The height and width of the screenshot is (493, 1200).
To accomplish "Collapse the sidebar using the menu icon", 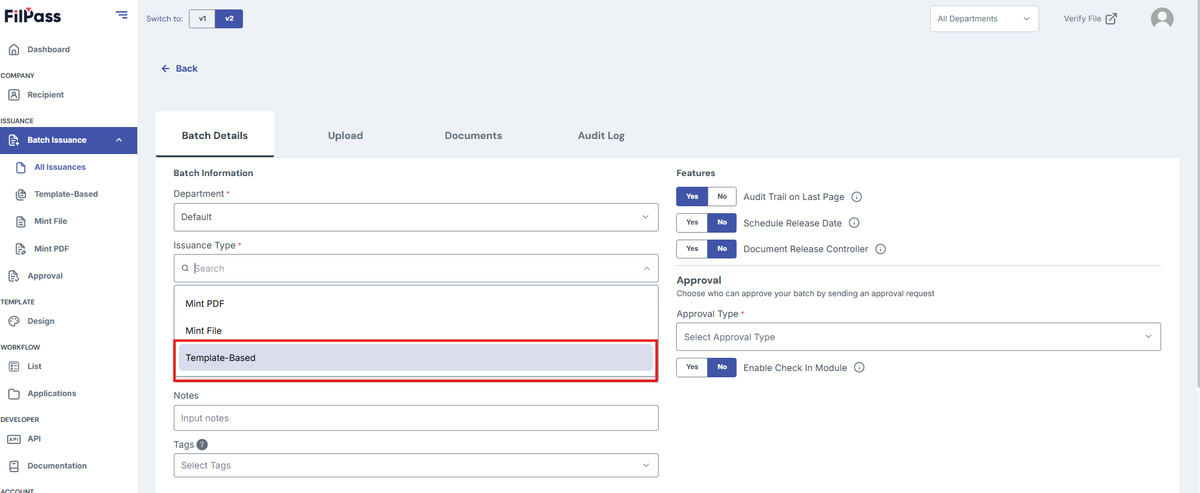I will [x=121, y=15].
